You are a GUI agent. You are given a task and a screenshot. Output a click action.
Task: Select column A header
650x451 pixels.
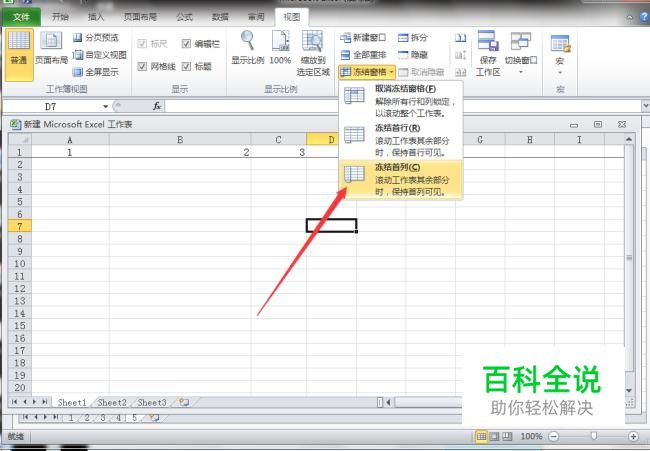pyautogui.click(x=70, y=140)
